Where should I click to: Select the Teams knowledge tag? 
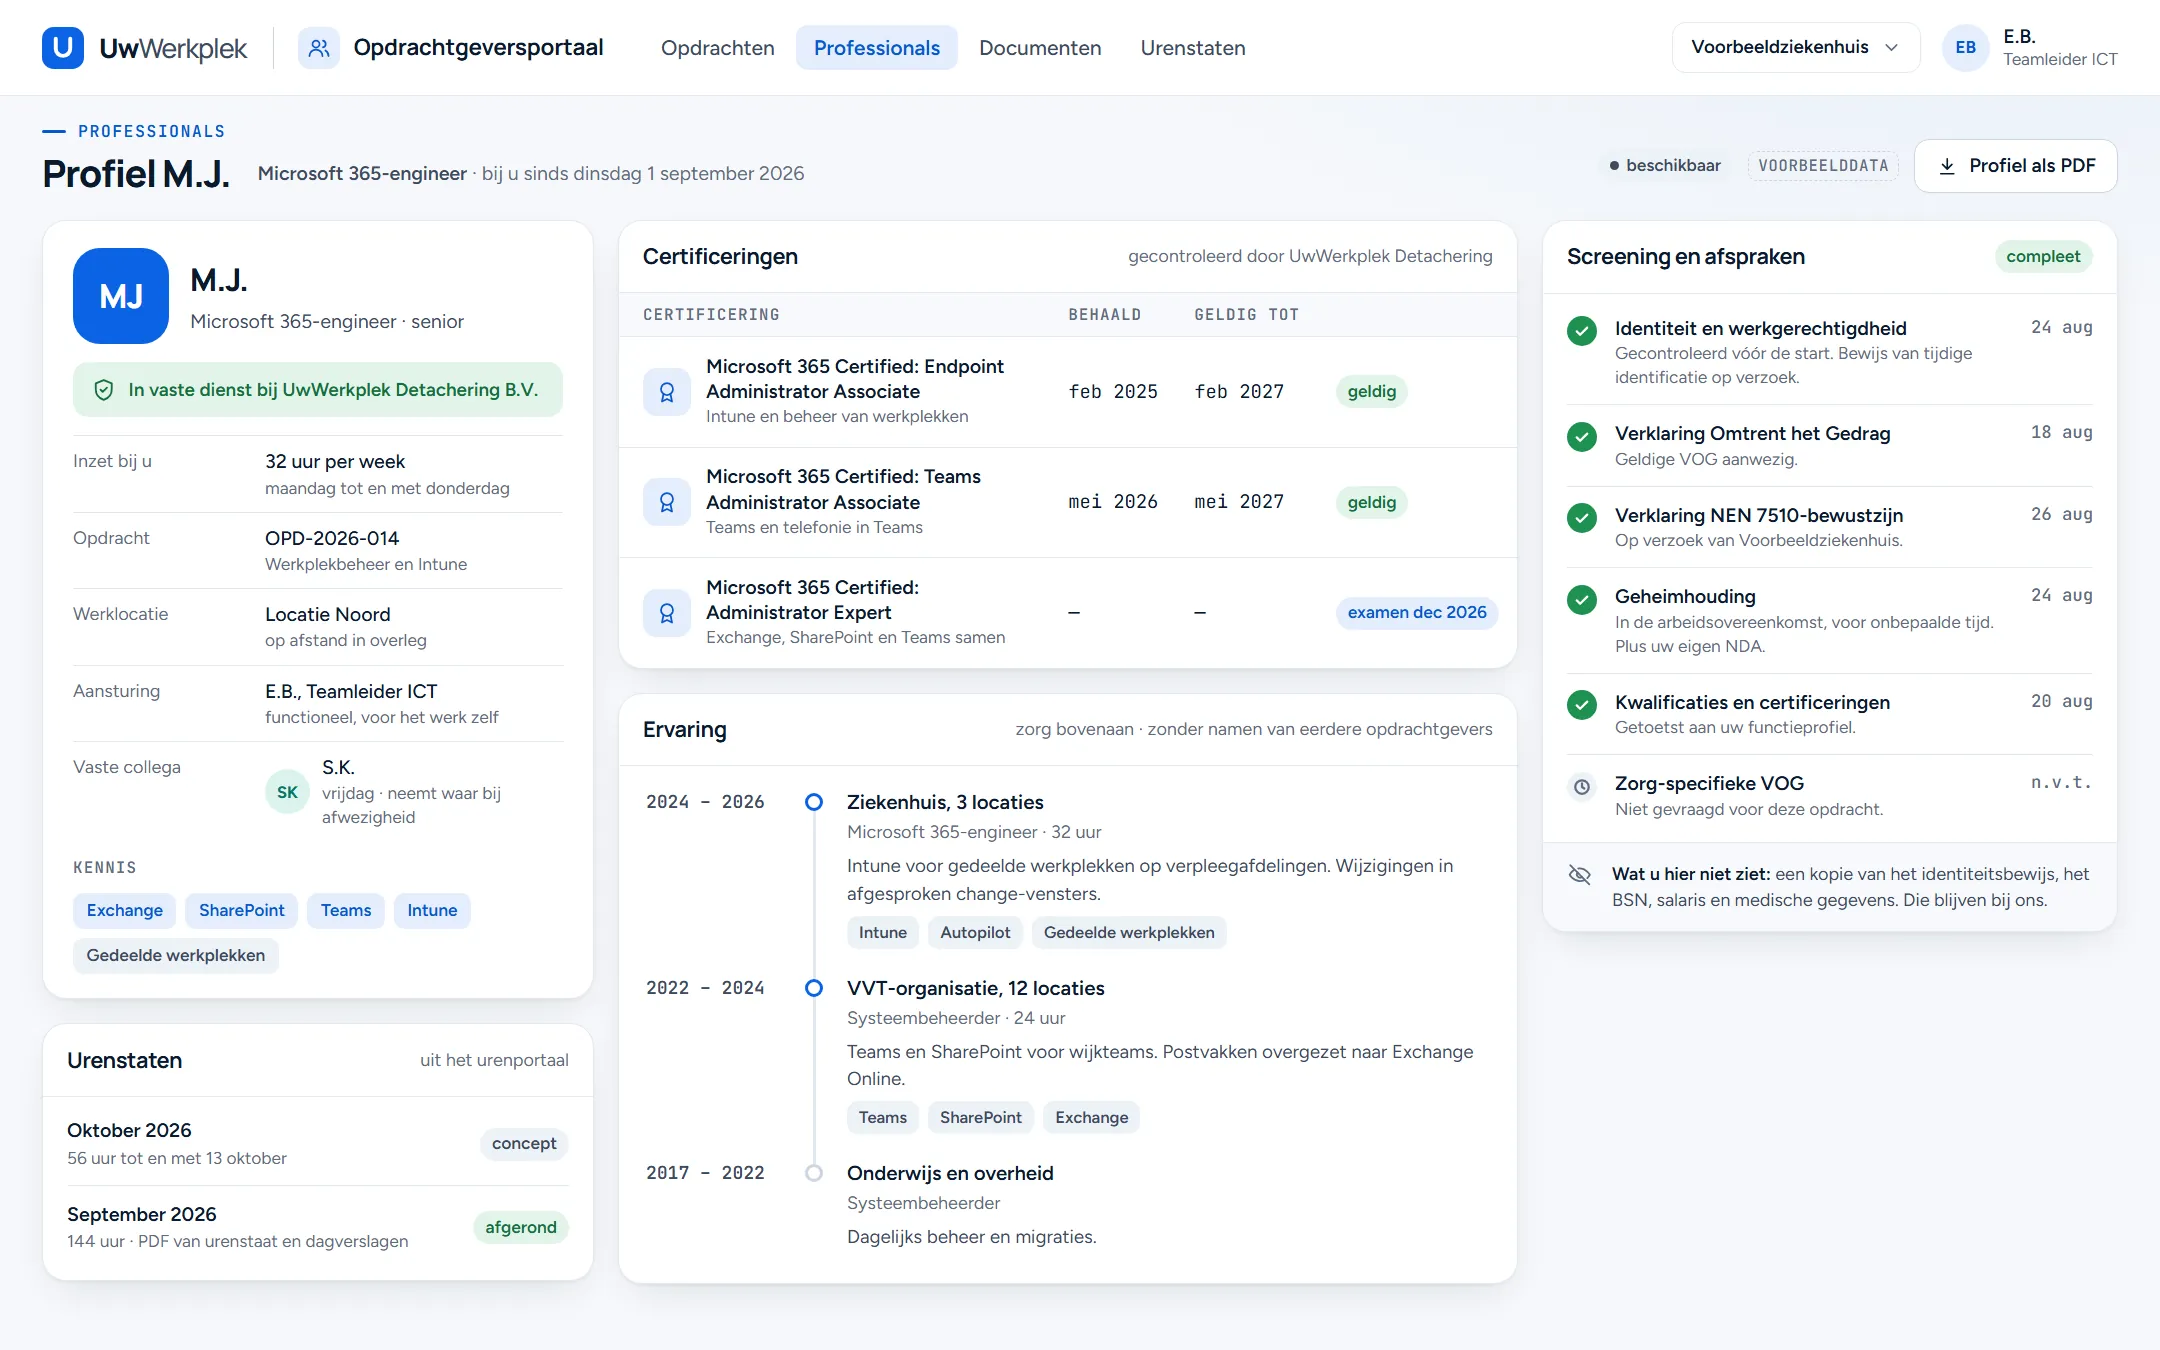pos(346,910)
